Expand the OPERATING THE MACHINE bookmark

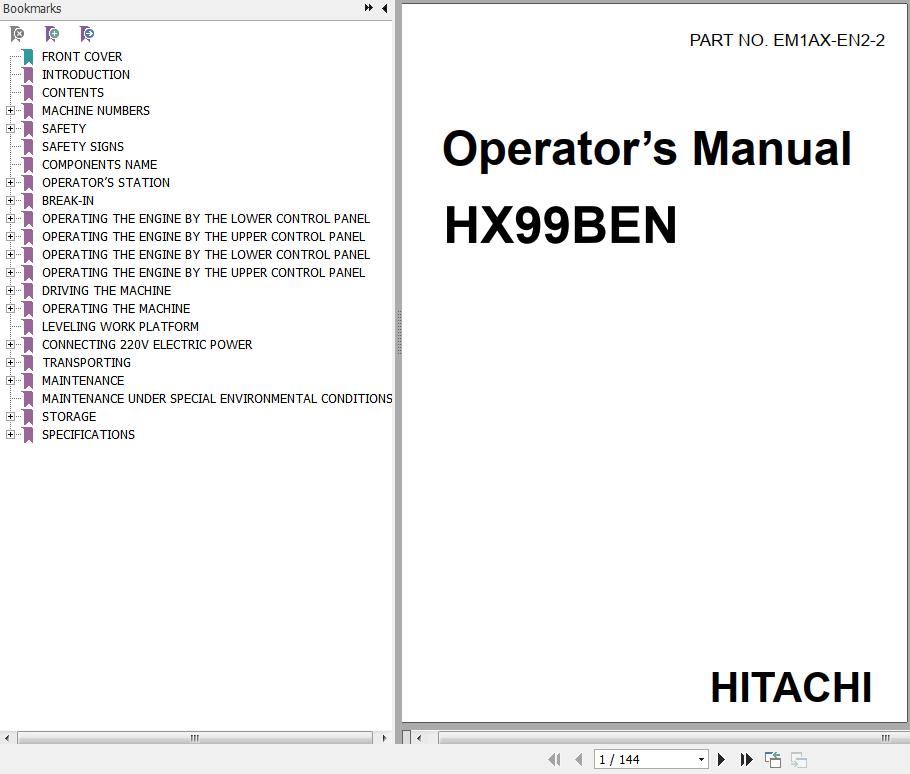click(10, 309)
